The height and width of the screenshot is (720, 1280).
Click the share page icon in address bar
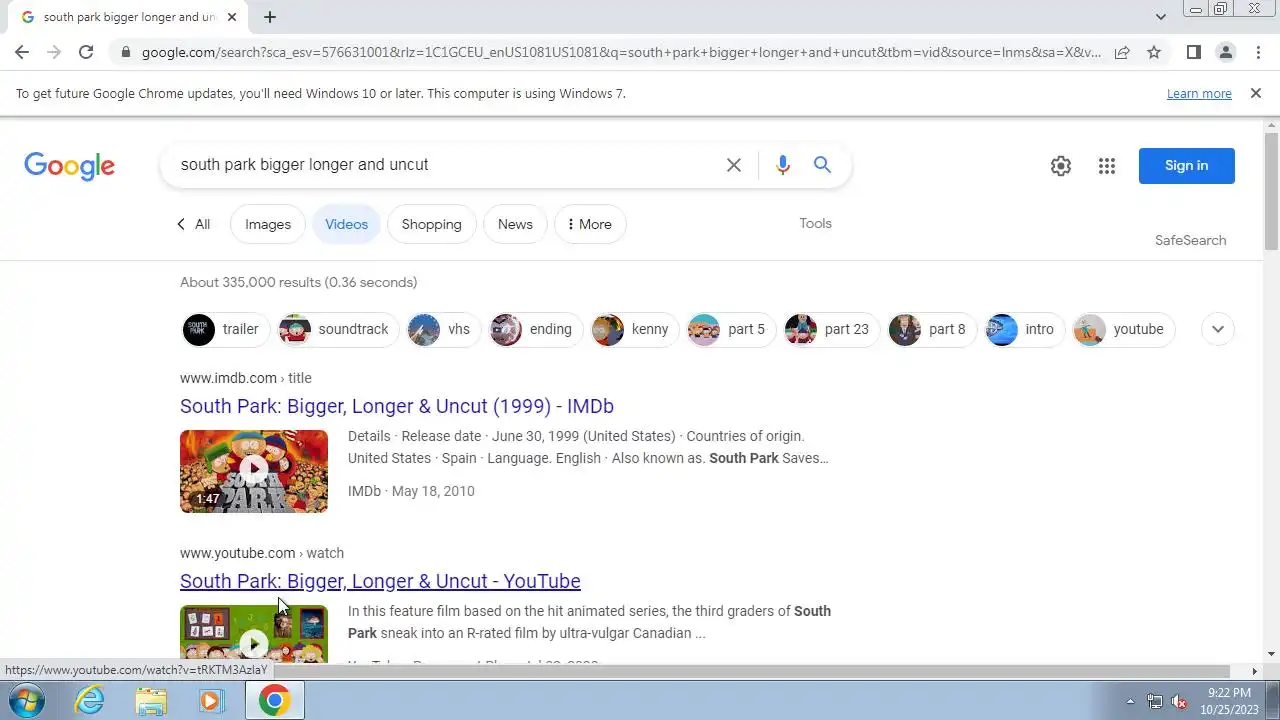[x=1122, y=52]
